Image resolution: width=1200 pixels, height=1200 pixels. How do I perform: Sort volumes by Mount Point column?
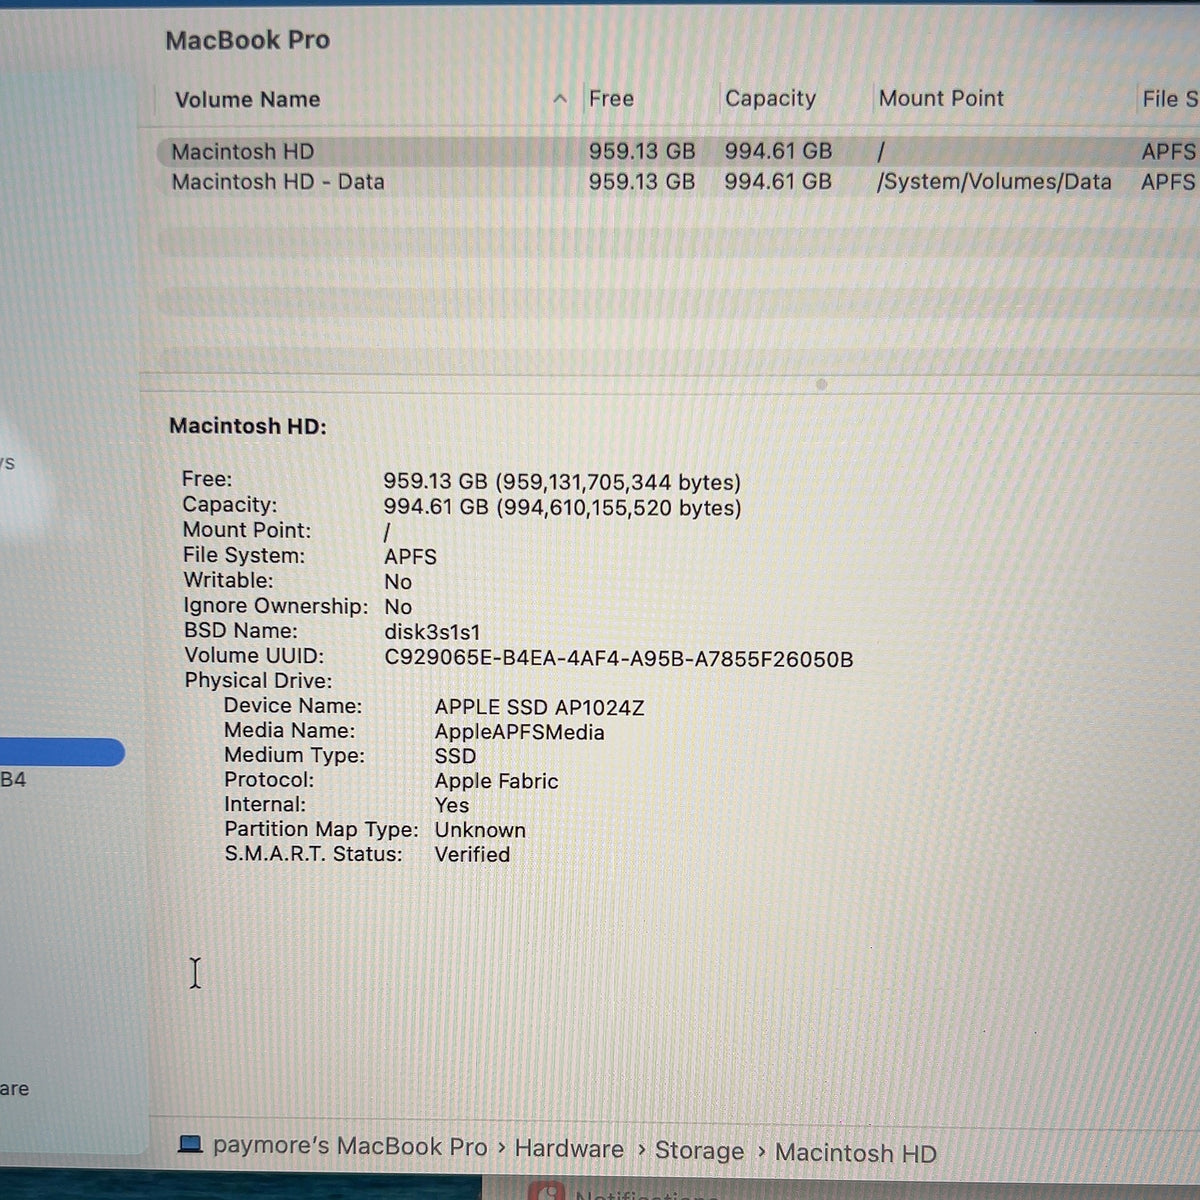(x=941, y=98)
